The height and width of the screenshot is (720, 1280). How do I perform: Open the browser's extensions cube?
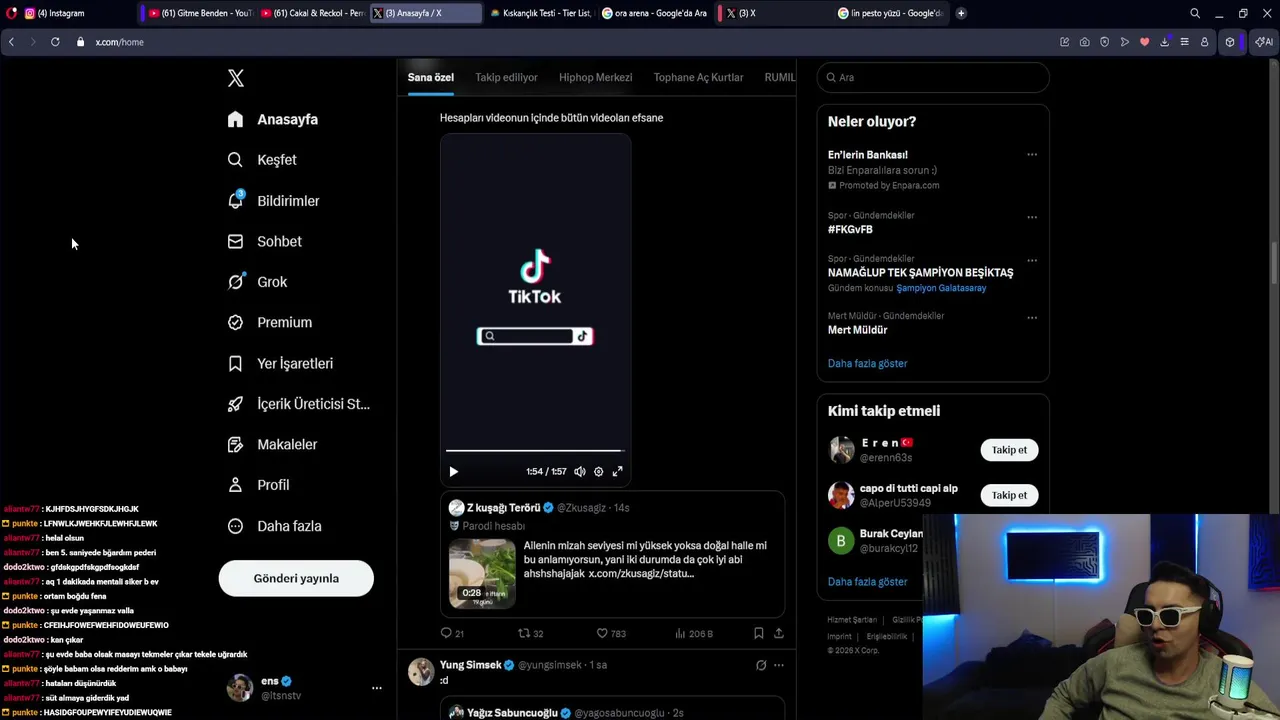point(1230,42)
